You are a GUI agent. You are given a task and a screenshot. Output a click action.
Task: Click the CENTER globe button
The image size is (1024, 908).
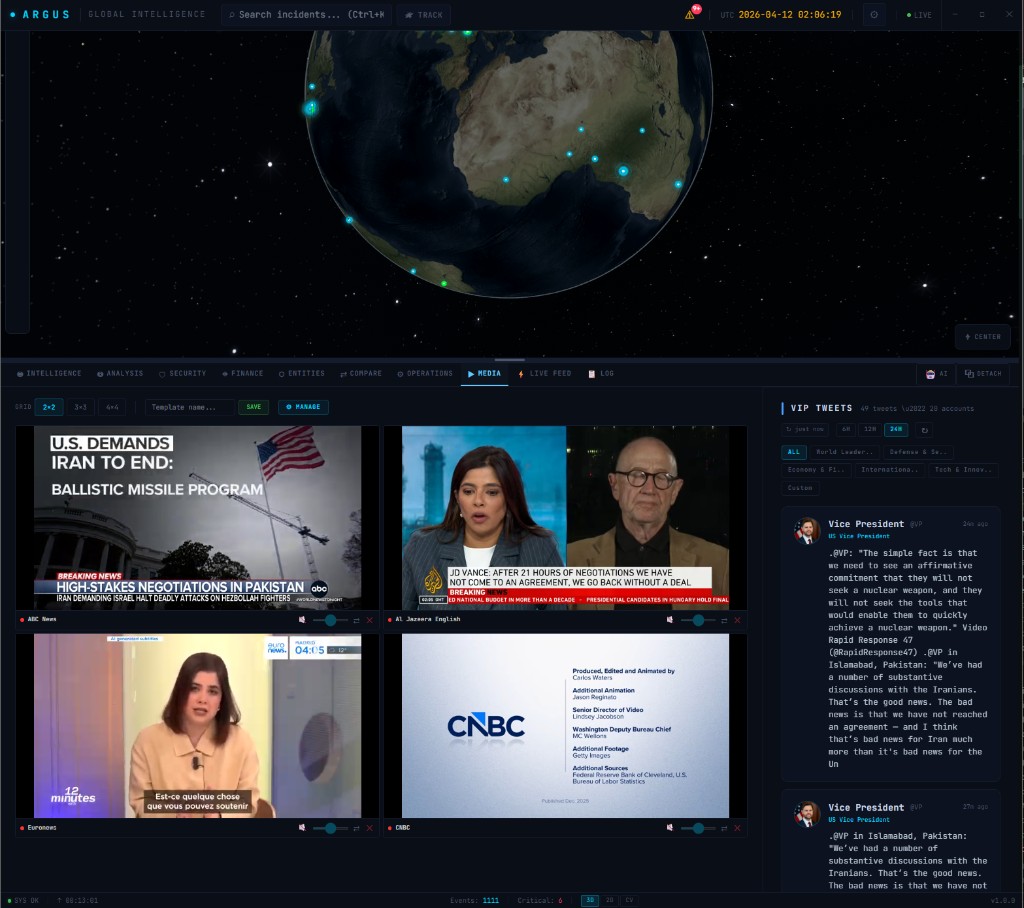coord(983,336)
